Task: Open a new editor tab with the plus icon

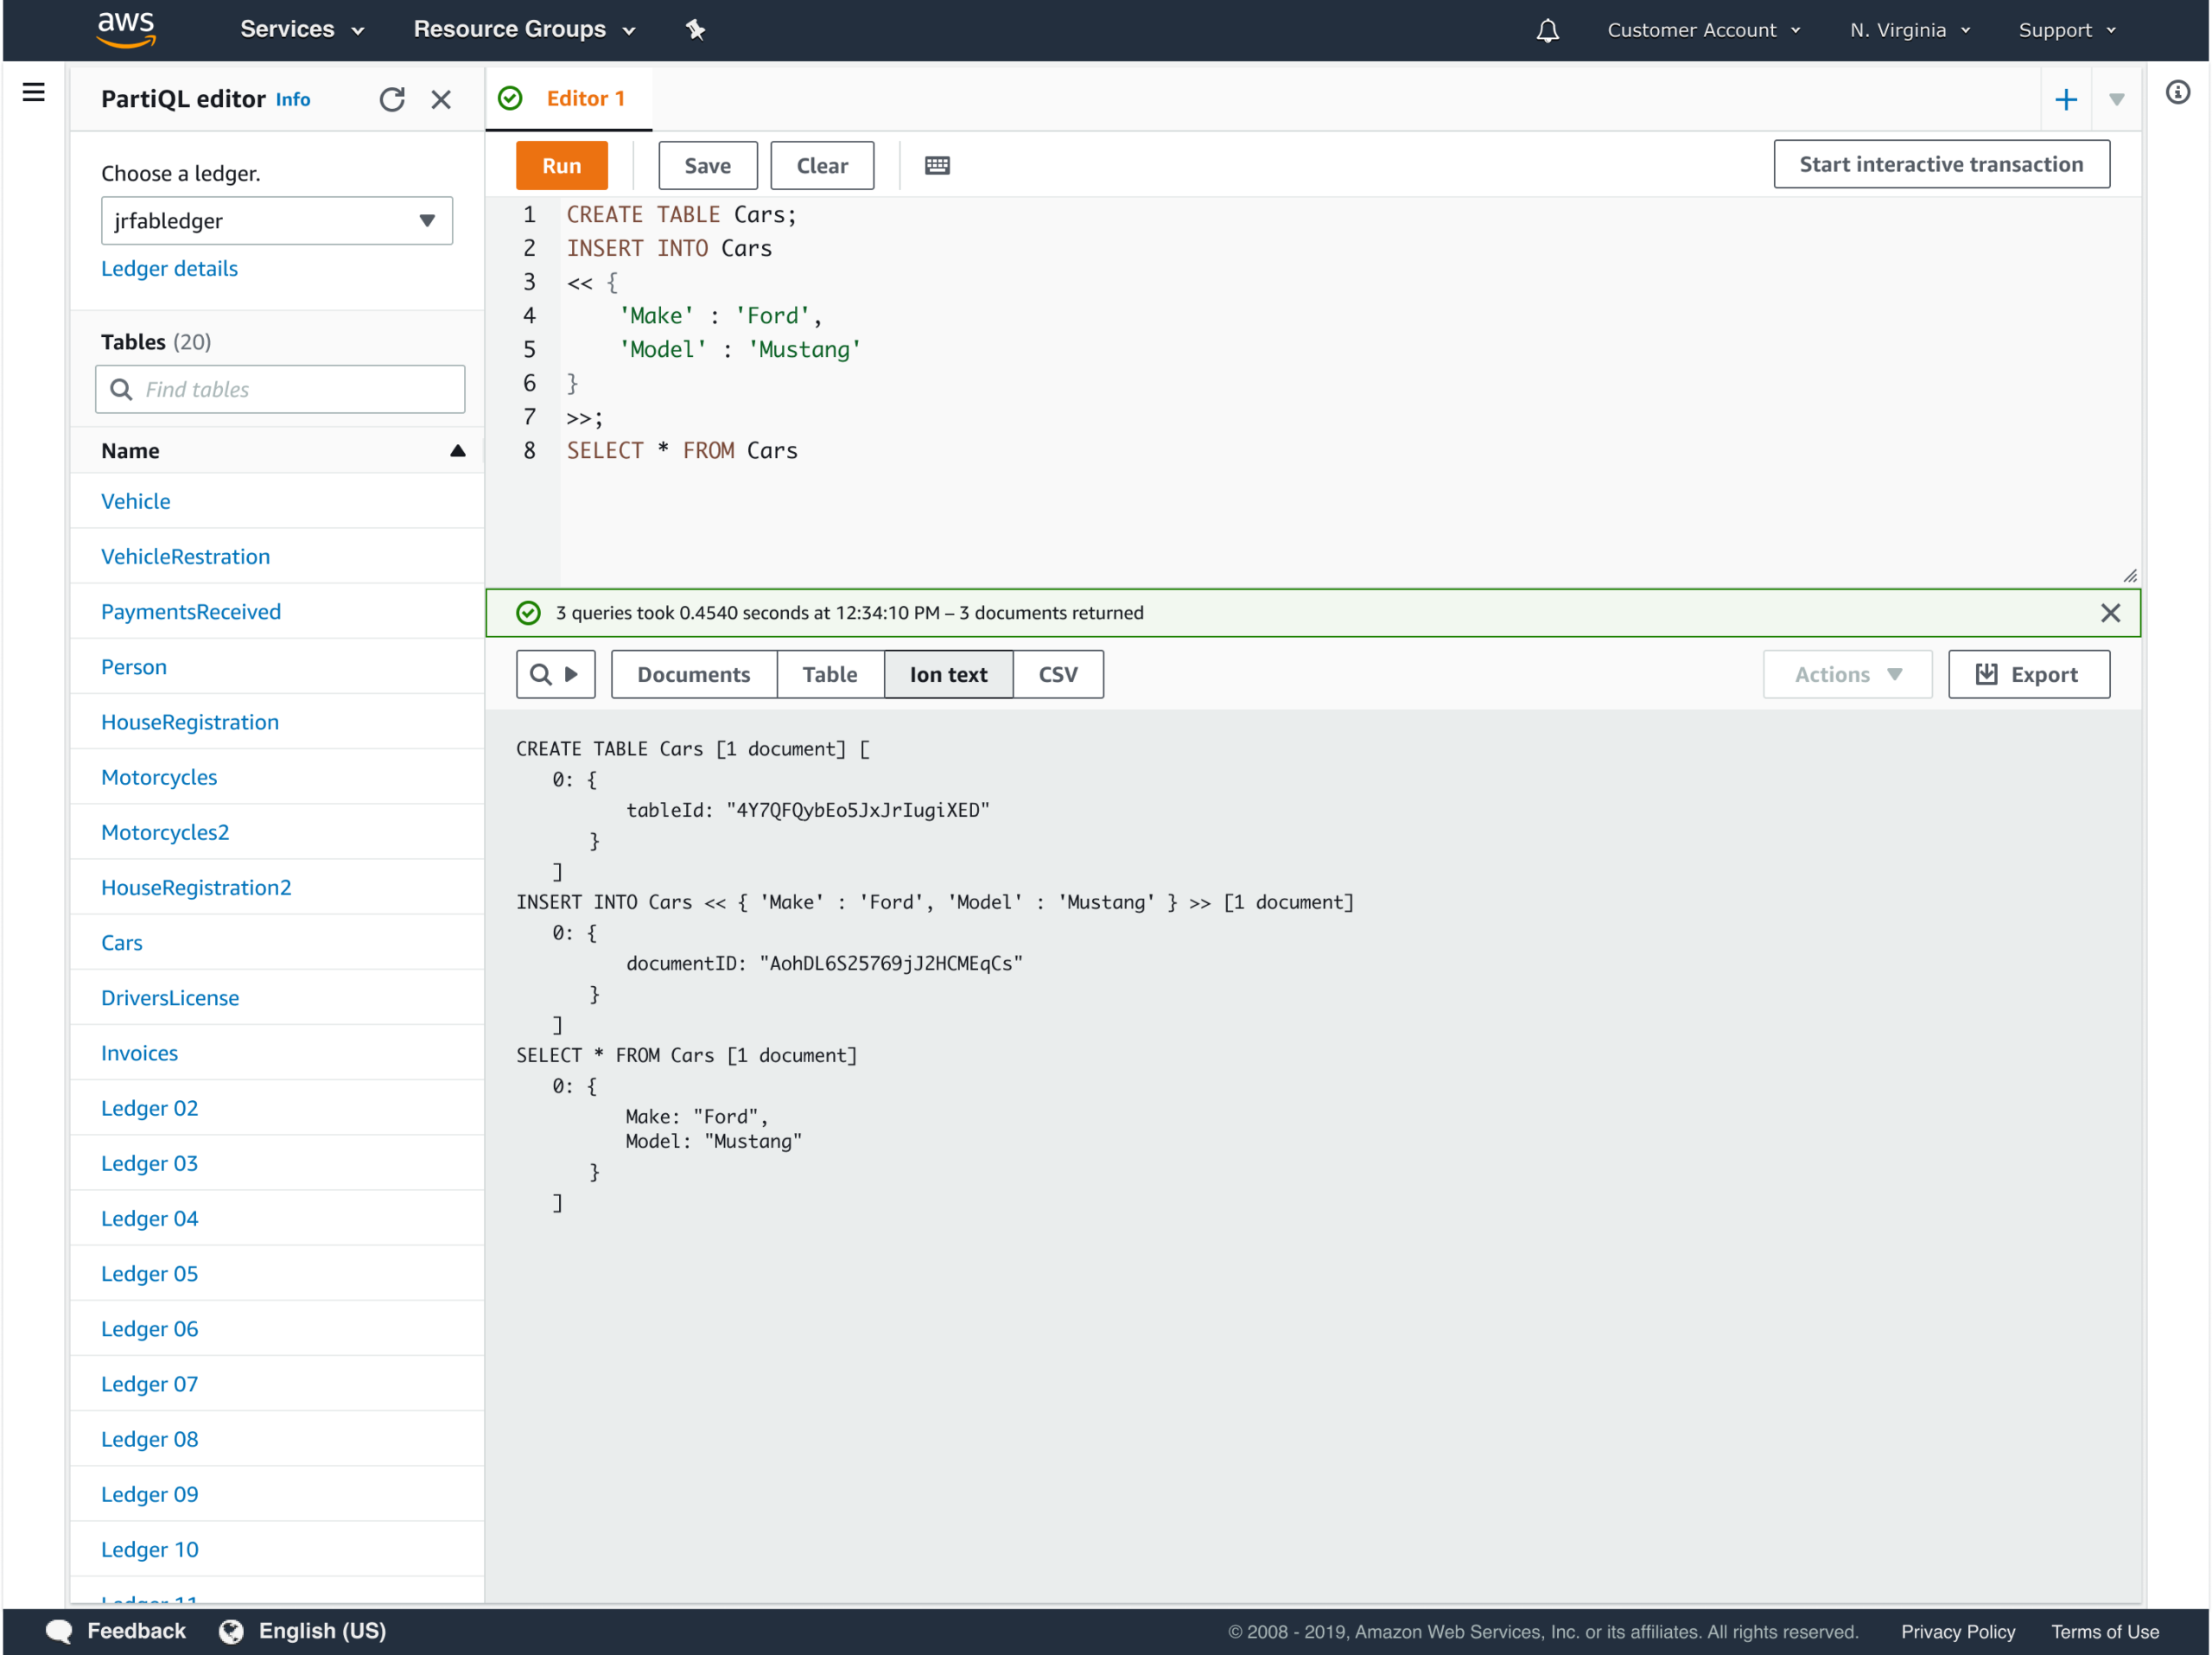Action: point(2066,99)
